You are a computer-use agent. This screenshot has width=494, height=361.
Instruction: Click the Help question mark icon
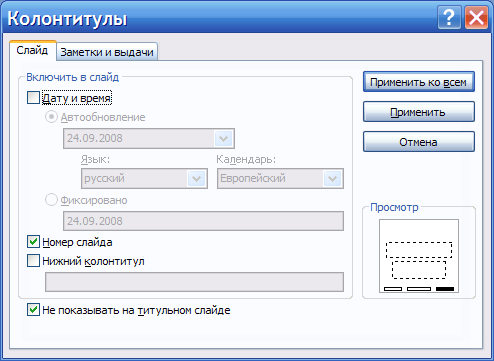449,17
